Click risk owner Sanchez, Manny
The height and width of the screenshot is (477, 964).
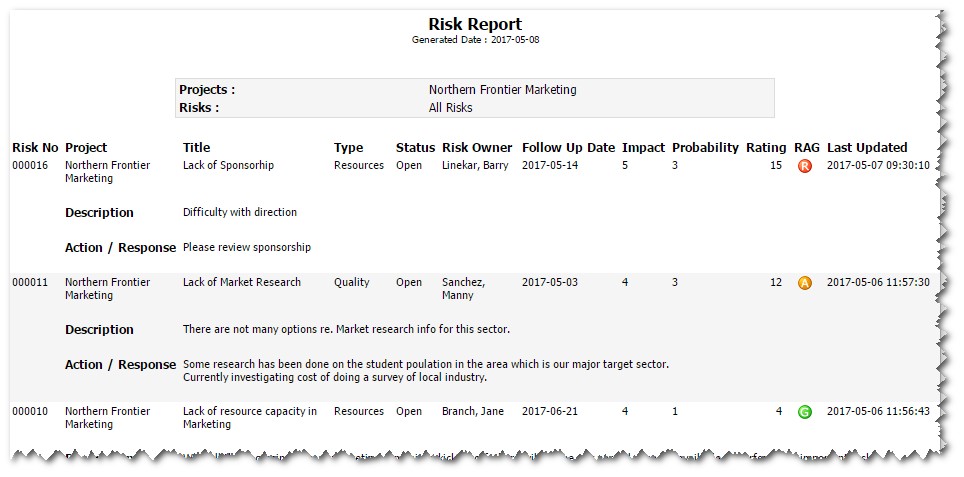tap(464, 288)
